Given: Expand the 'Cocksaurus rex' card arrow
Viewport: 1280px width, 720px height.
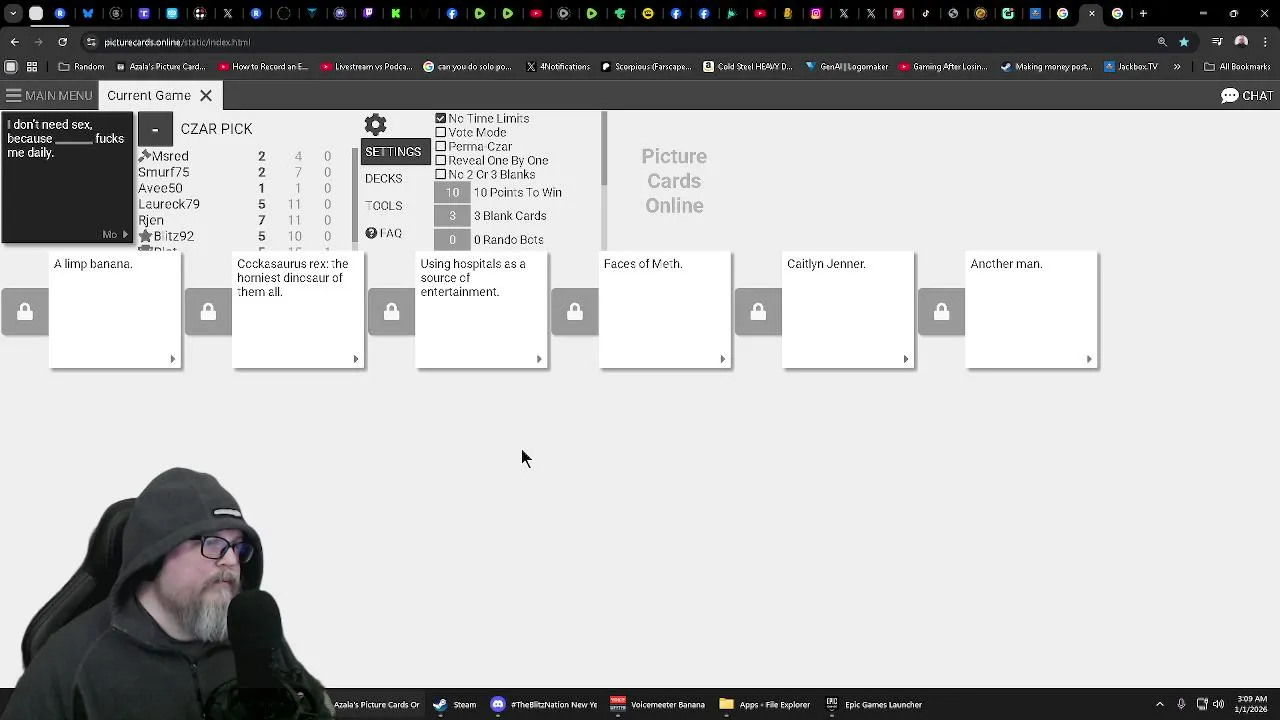Looking at the screenshot, I should [x=356, y=359].
